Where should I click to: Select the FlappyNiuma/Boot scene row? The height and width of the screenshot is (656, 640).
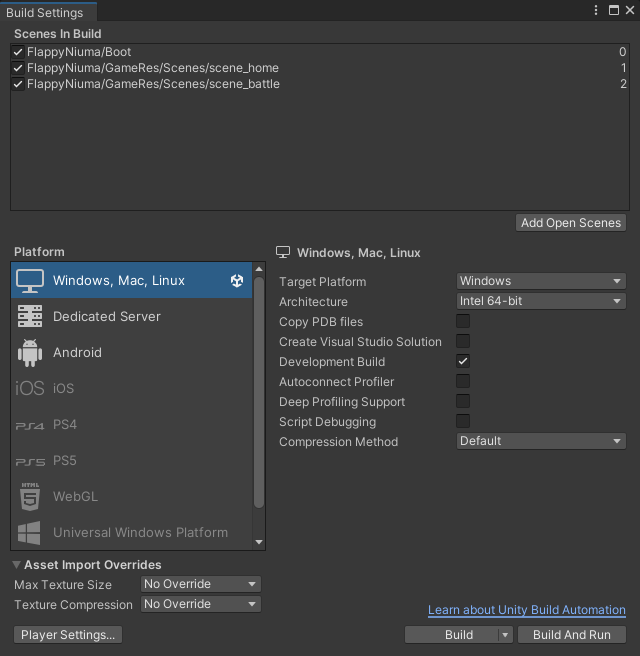(x=320, y=52)
